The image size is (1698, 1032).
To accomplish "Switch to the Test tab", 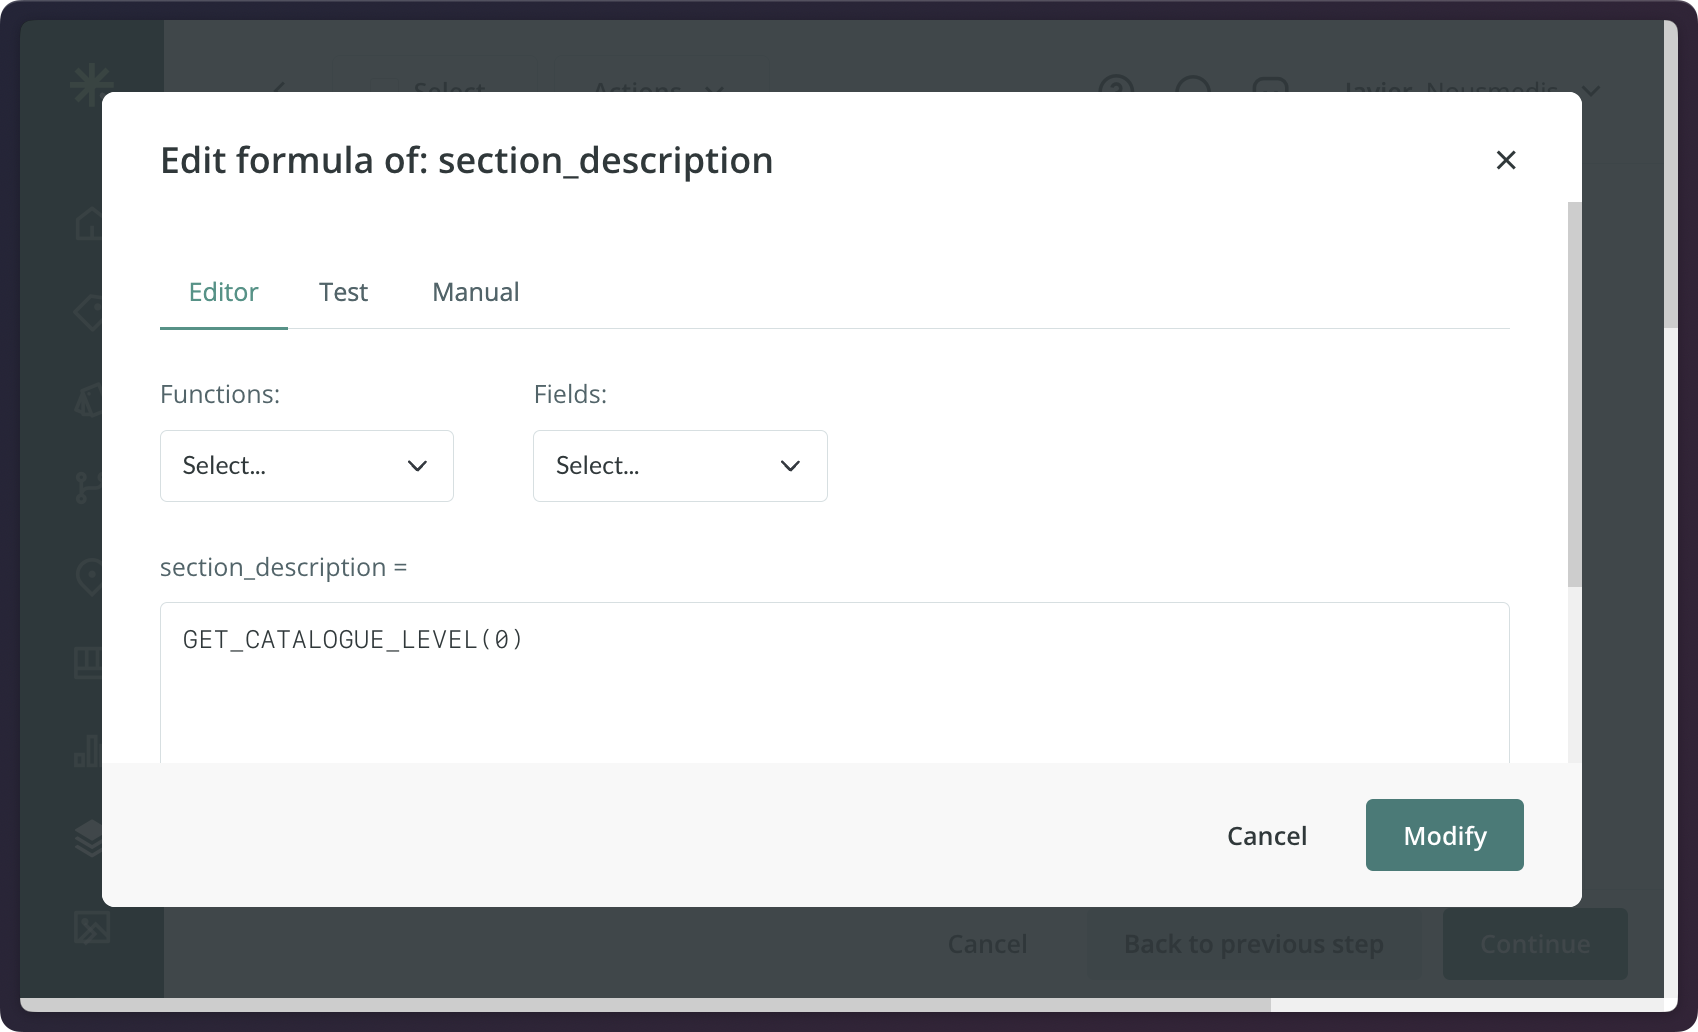I will [x=343, y=292].
